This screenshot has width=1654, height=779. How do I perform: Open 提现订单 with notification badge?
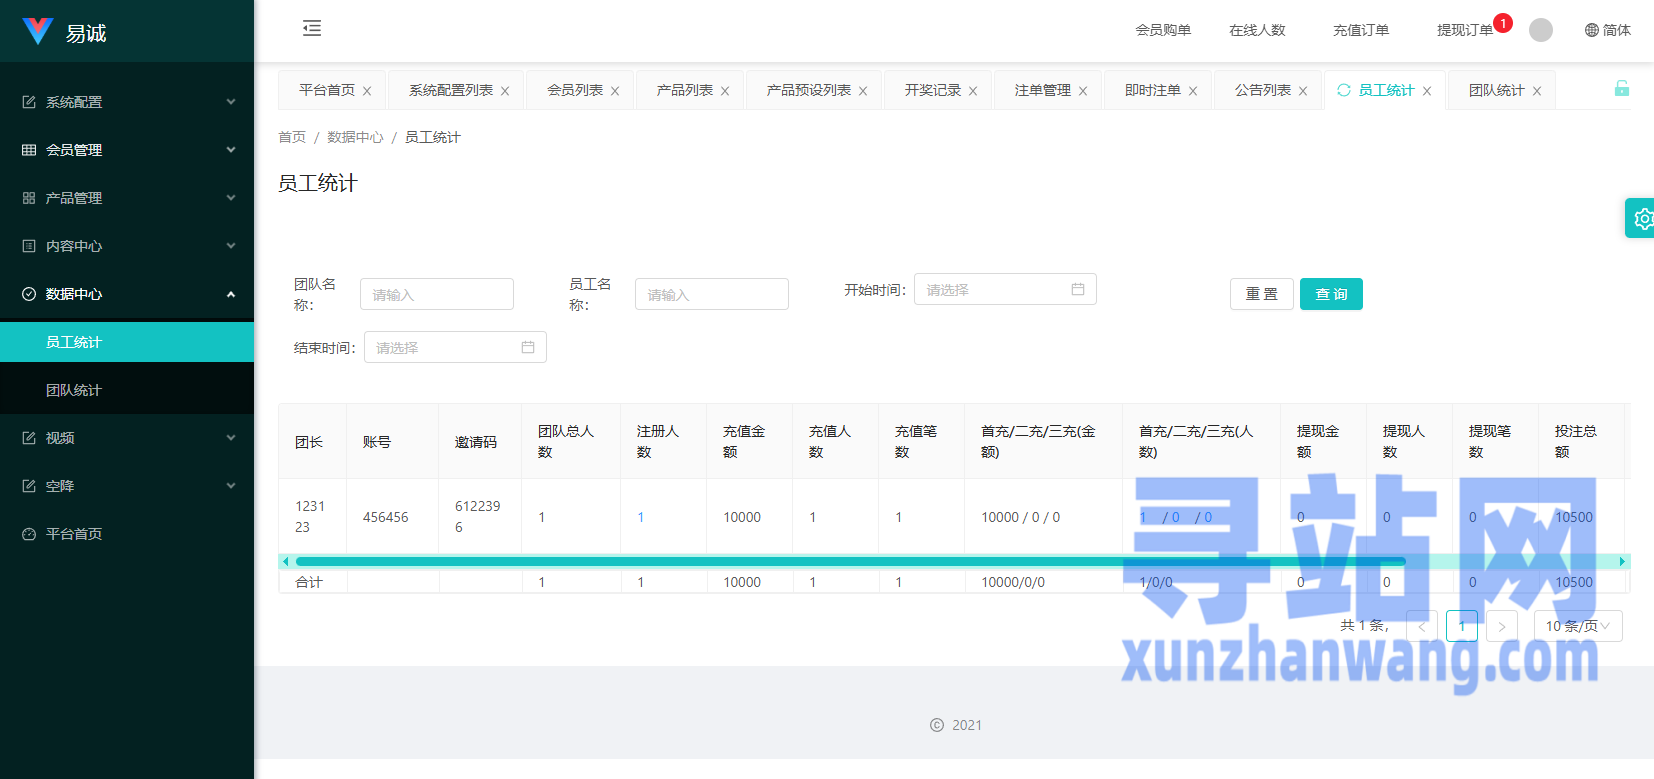[1465, 30]
